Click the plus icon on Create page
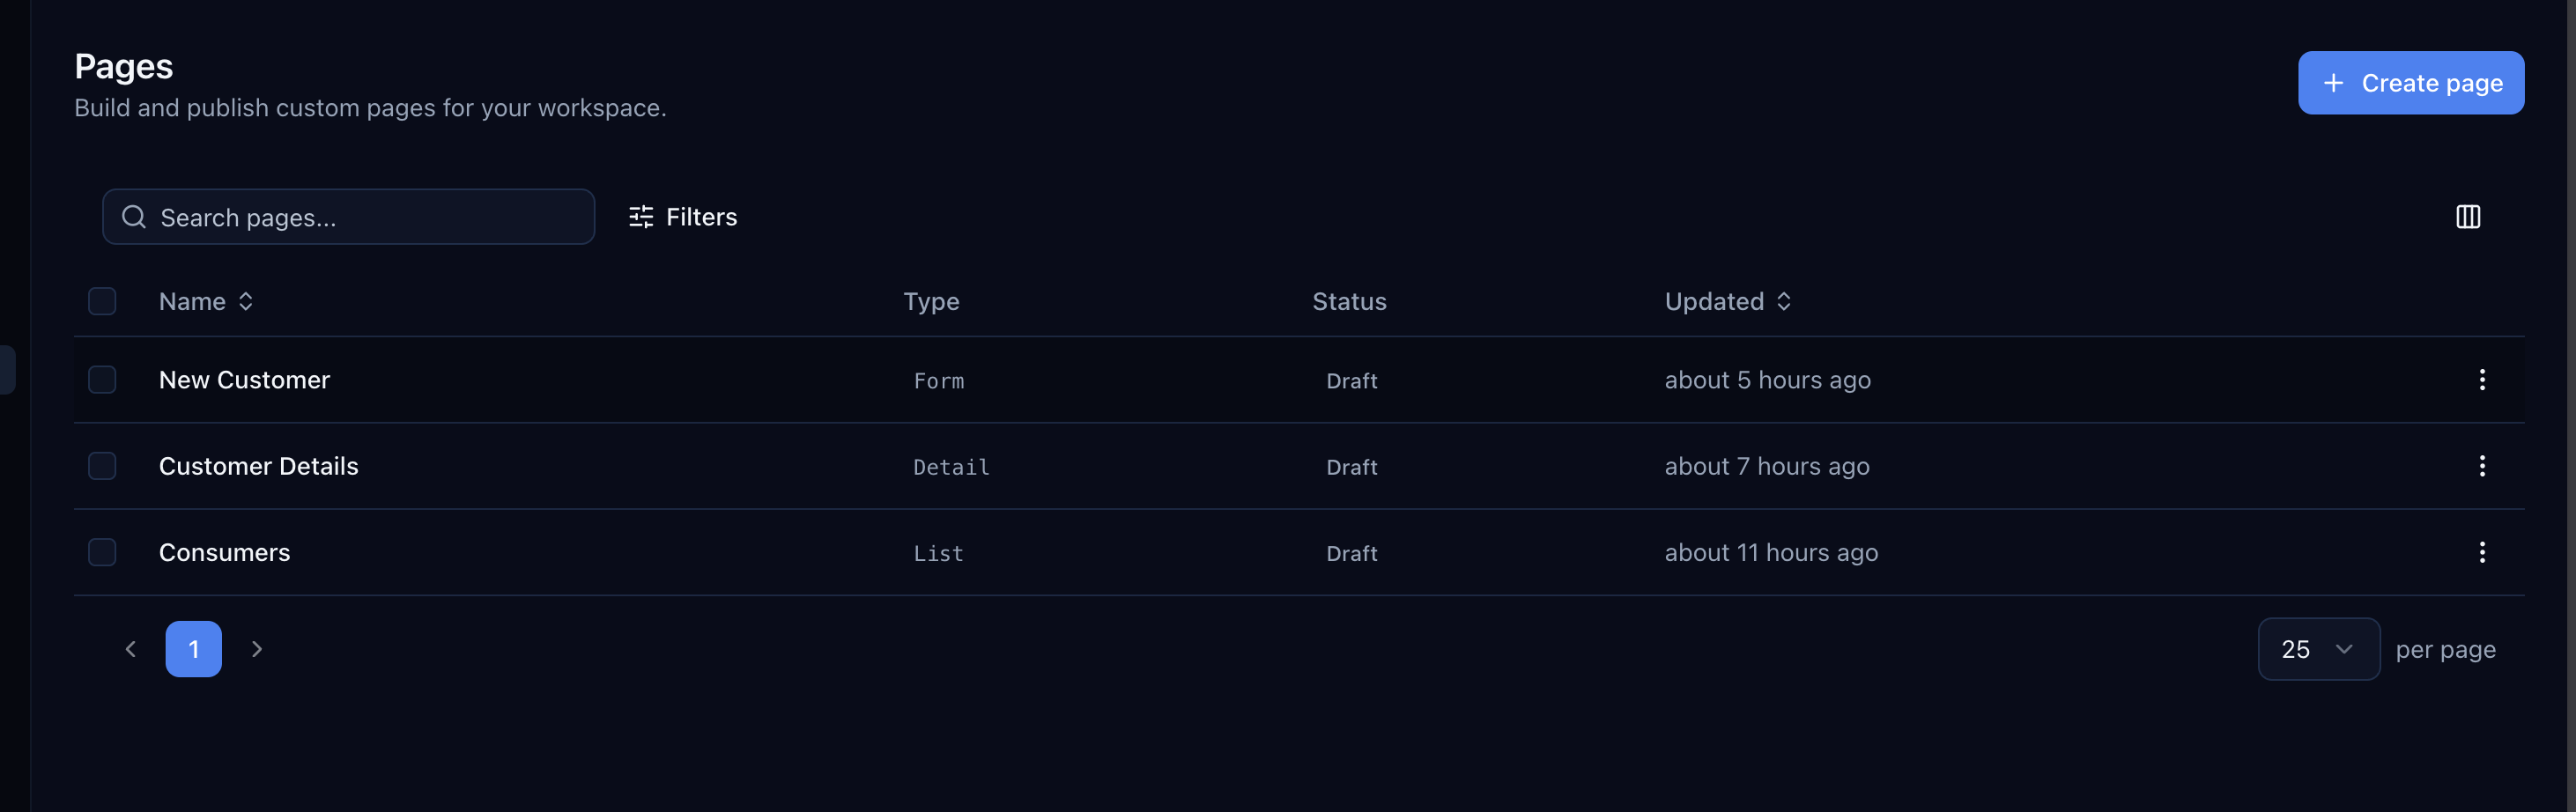 tap(2334, 82)
